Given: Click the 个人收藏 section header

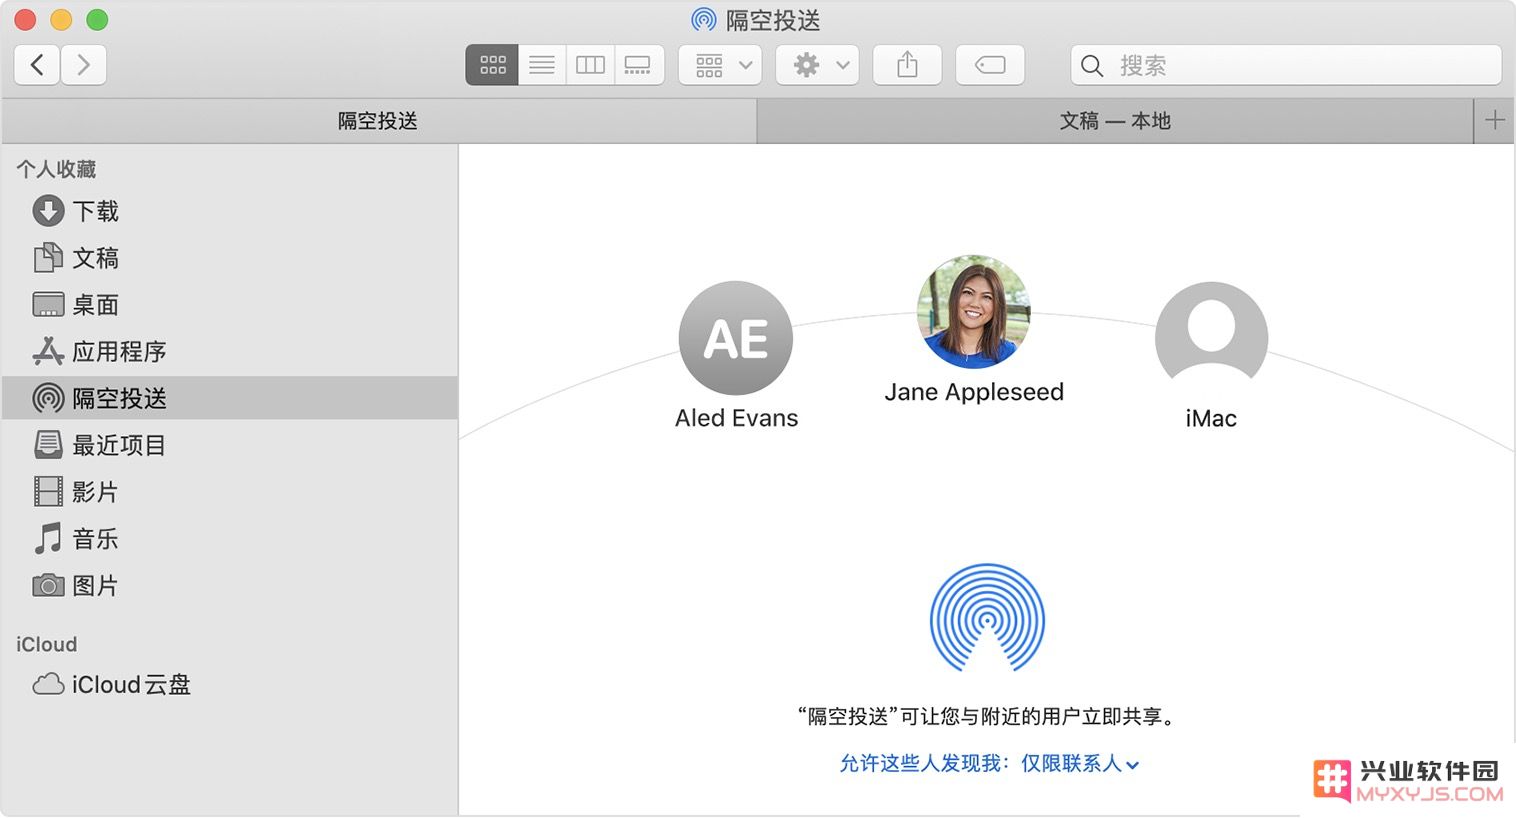Looking at the screenshot, I should 56,169.
